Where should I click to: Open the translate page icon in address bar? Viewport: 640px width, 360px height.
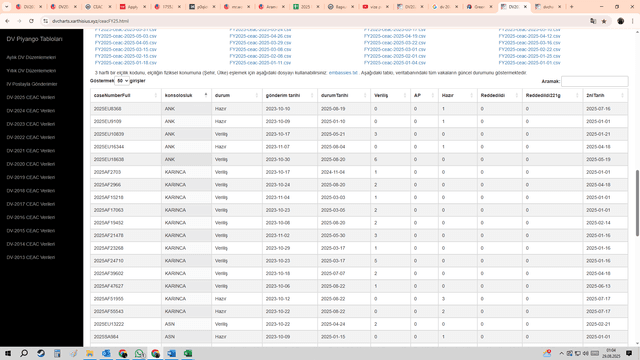pyautogui.click(x=593, y=21)
